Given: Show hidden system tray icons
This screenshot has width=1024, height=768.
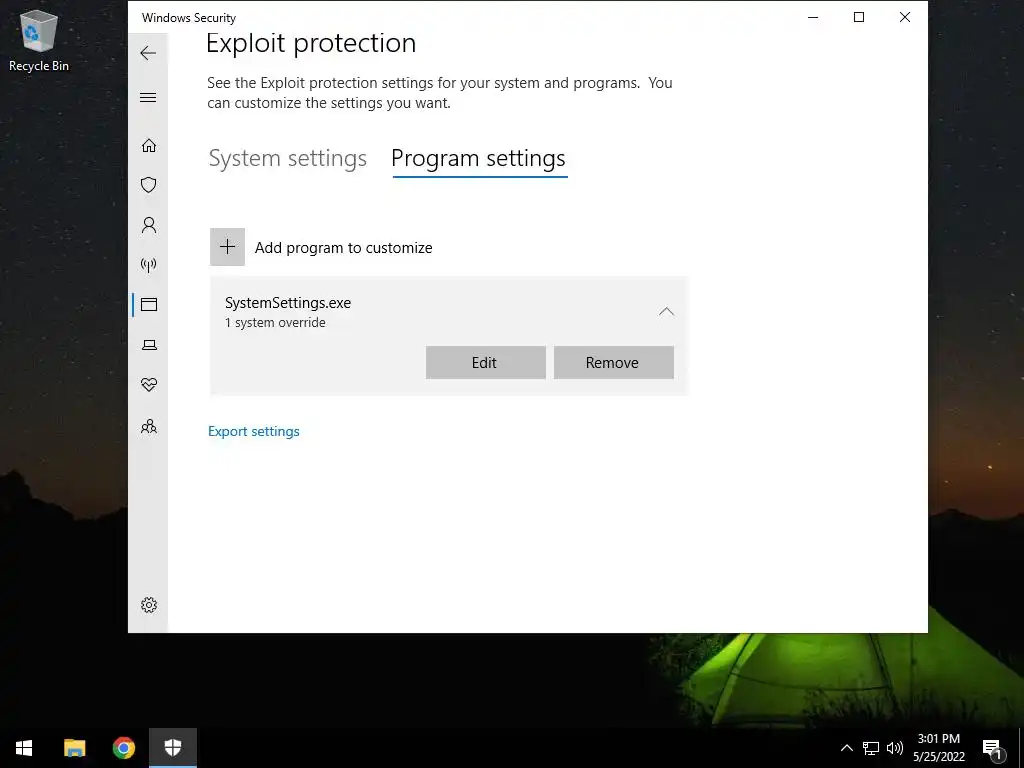Looking at the screenshot, I should (846, 748).
